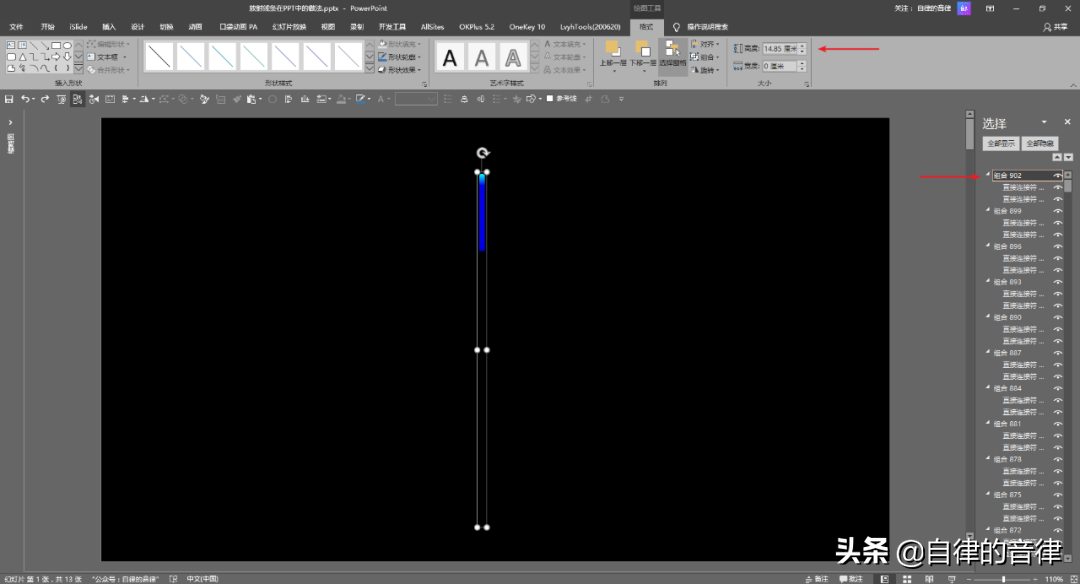Toggle visibility eye for 组合 887
The image size is (1080, 584).
pyautogui.click(x=1057, y=353)
